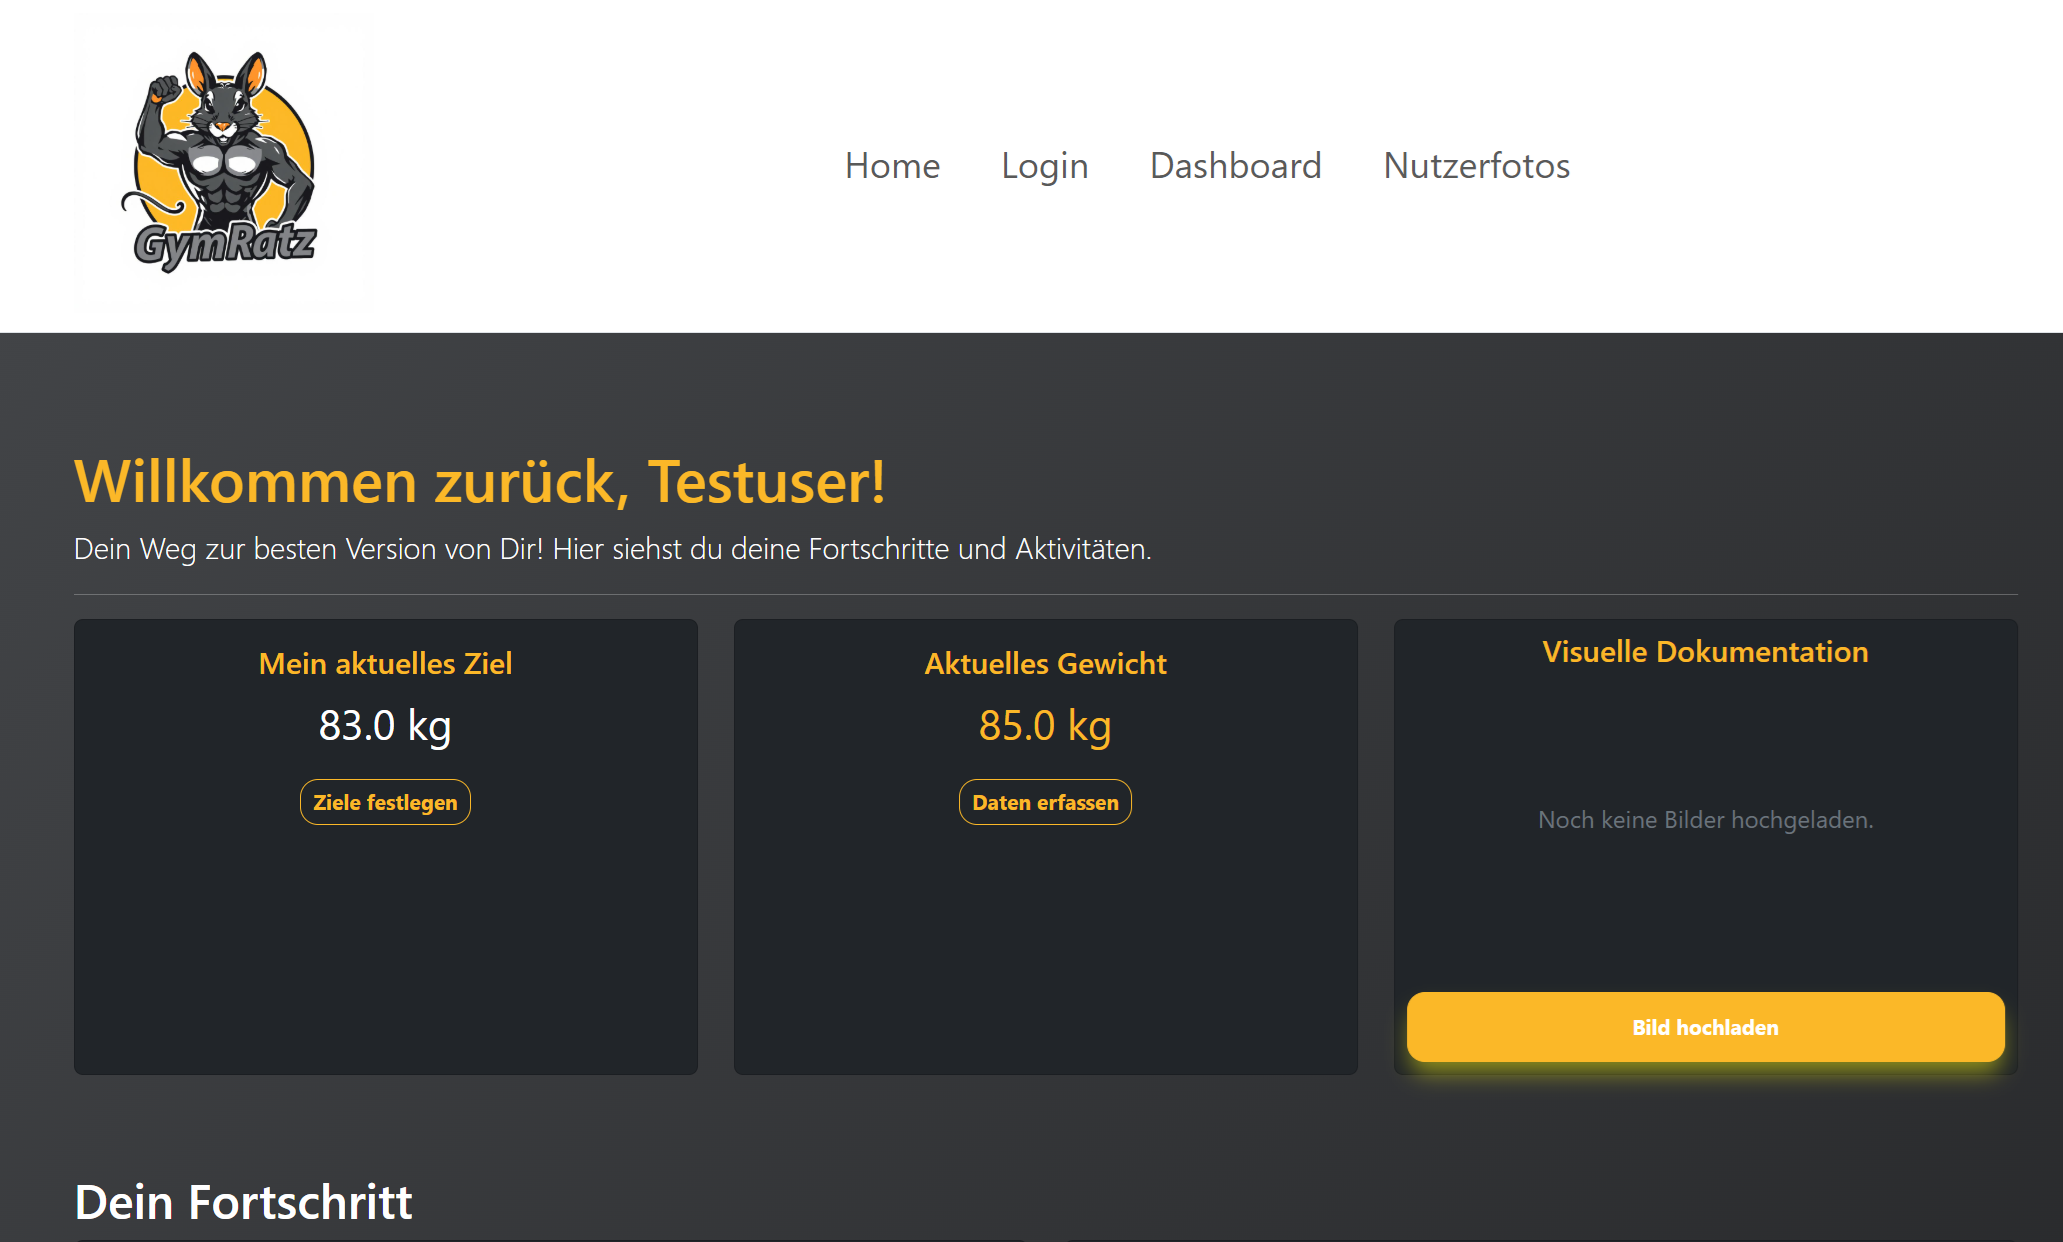2063x1242 pixels.
Task: Select the 85.0 kg weight value
Action: [1045, 726]
